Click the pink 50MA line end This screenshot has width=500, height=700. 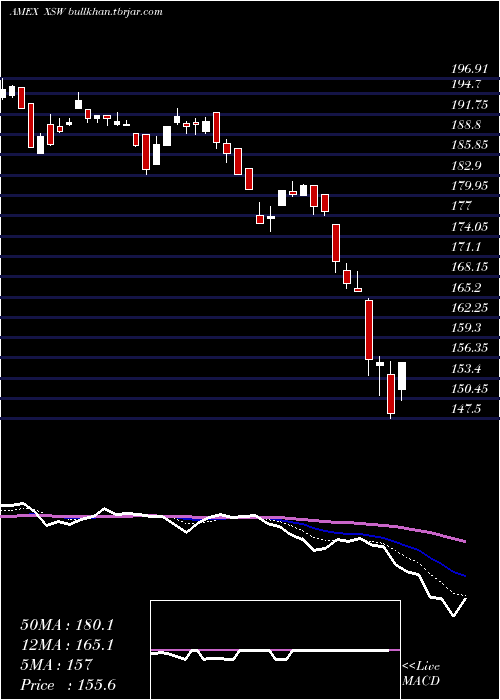465,542
